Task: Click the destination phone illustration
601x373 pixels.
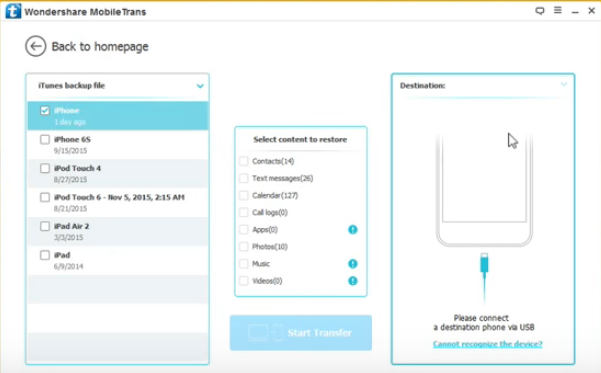Action: pyautogui.click(x=484, y=190)
